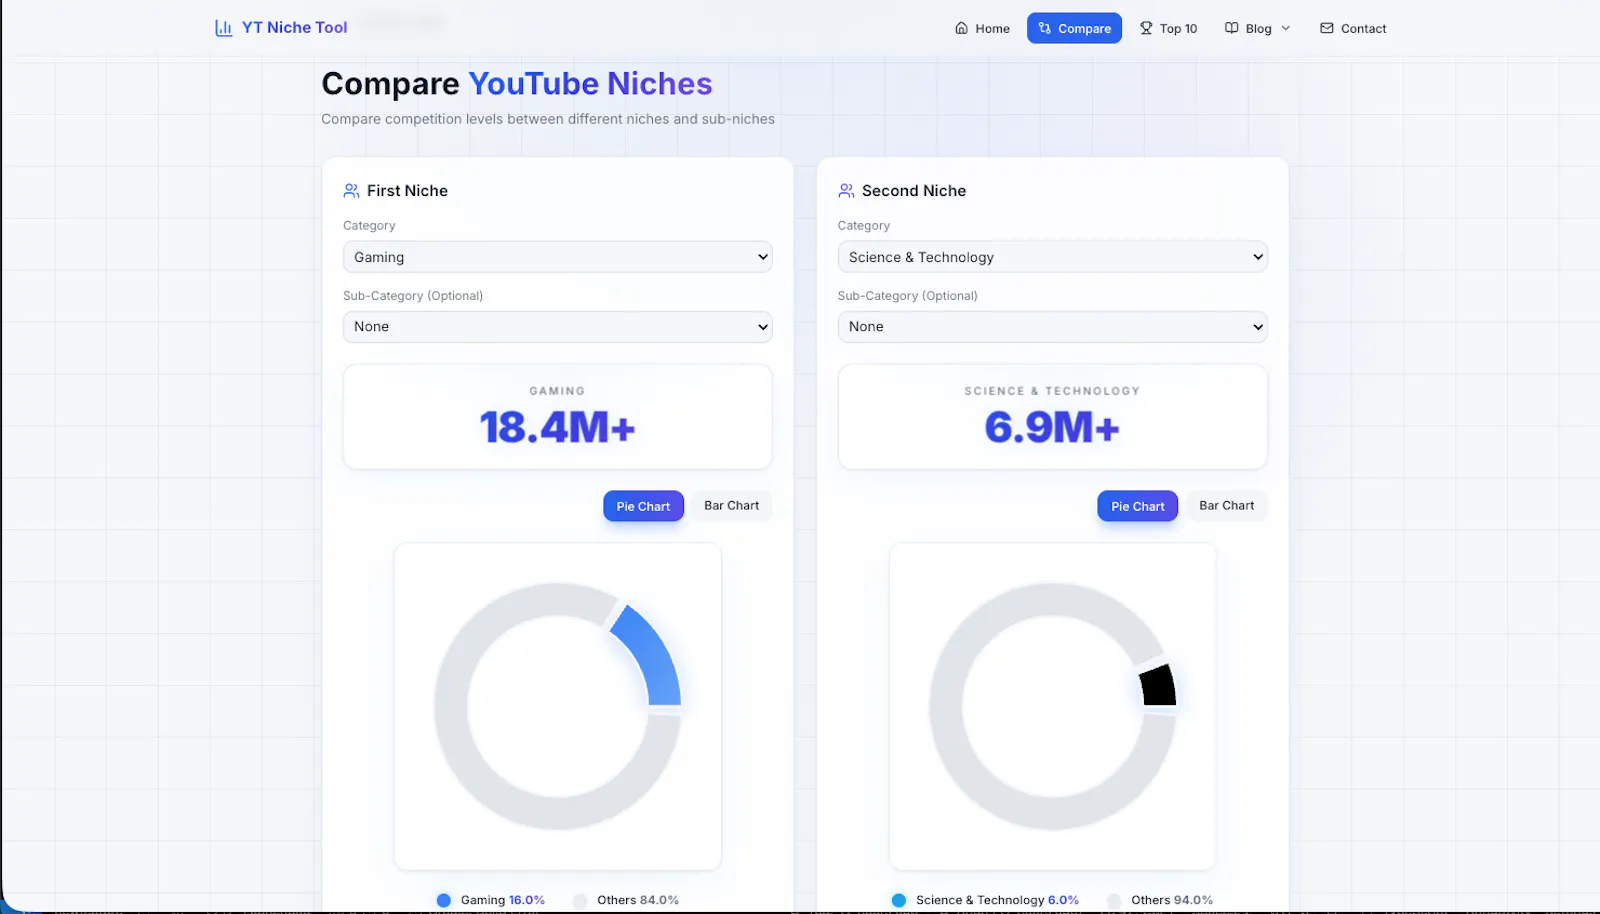Click the gray Others legend dot under Gaming chart

coord(580,900)
